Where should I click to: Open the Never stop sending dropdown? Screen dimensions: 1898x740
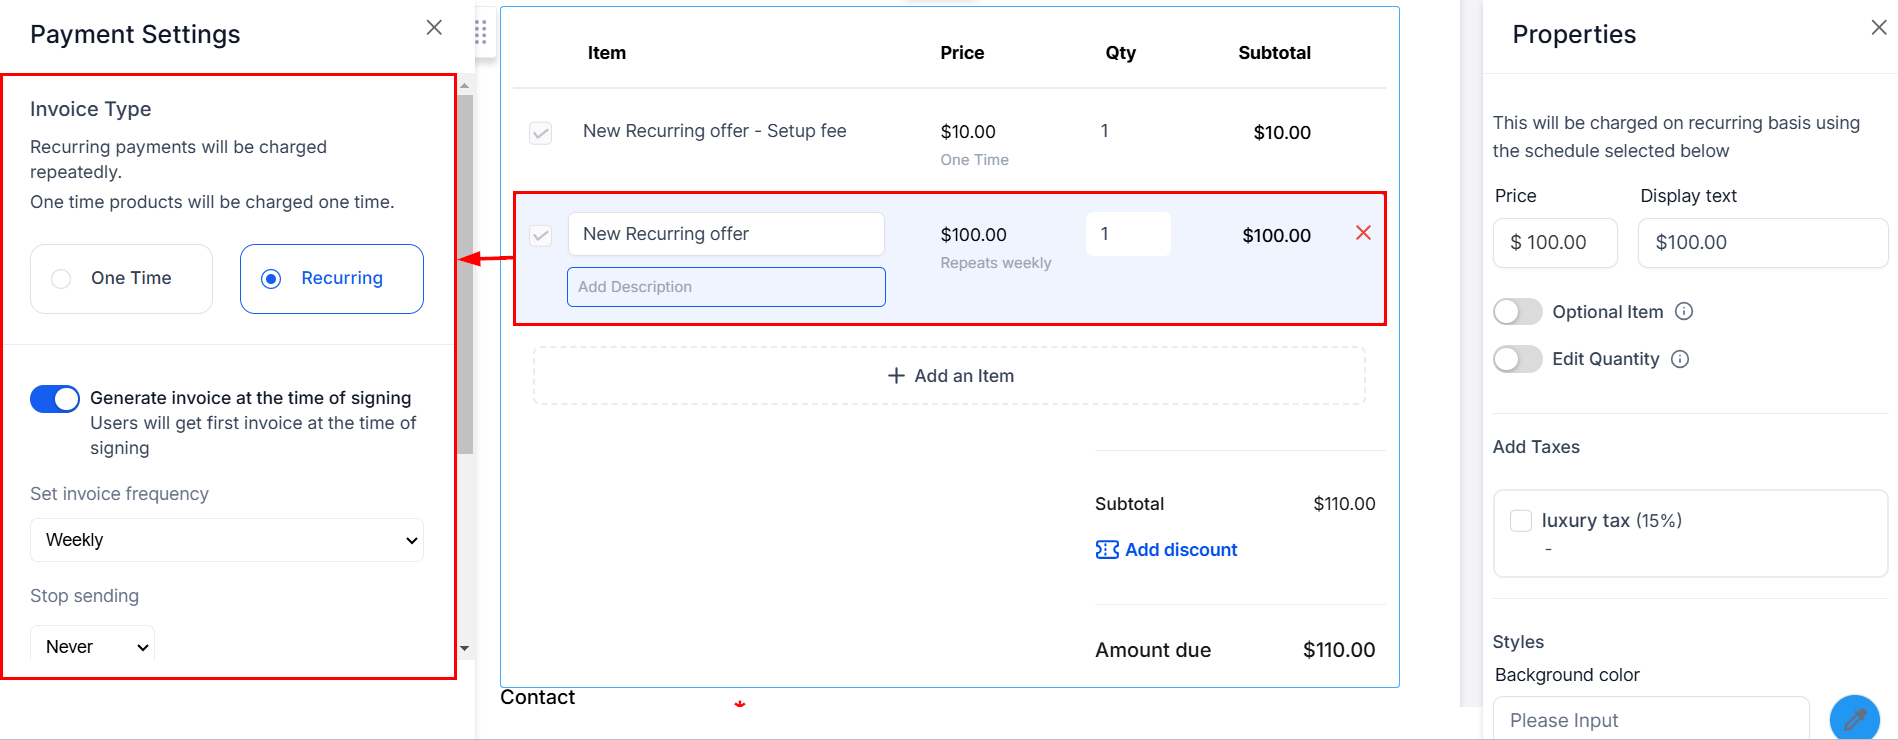pos(93,646)
